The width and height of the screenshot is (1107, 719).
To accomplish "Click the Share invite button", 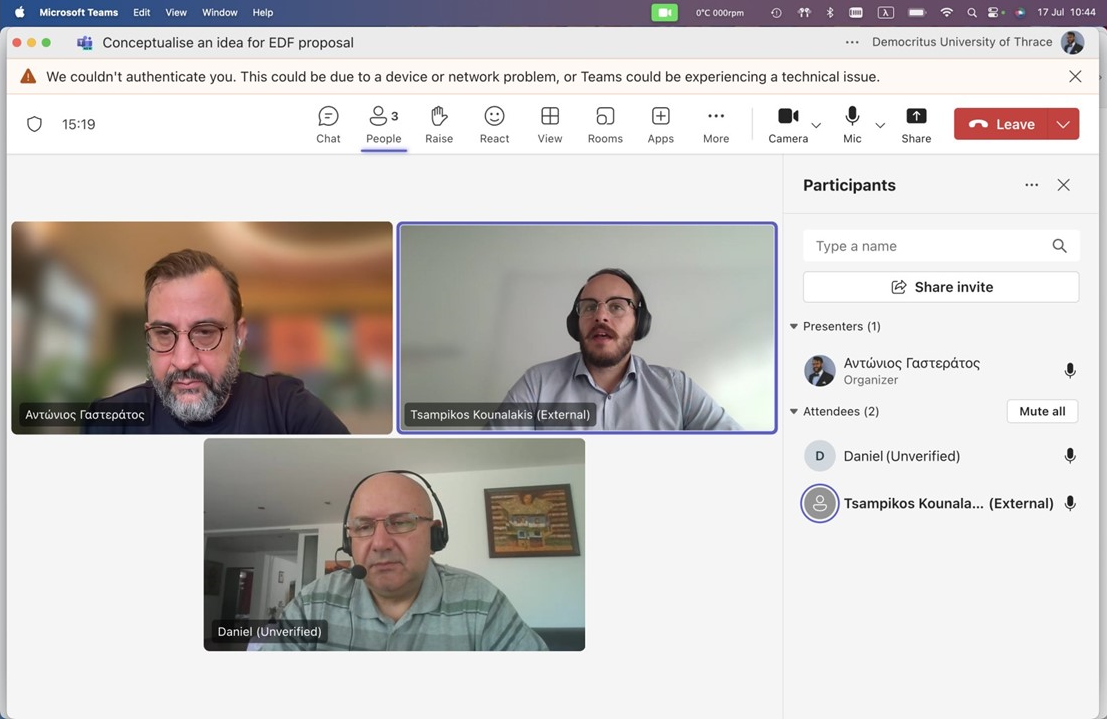I will click(941, 287).
